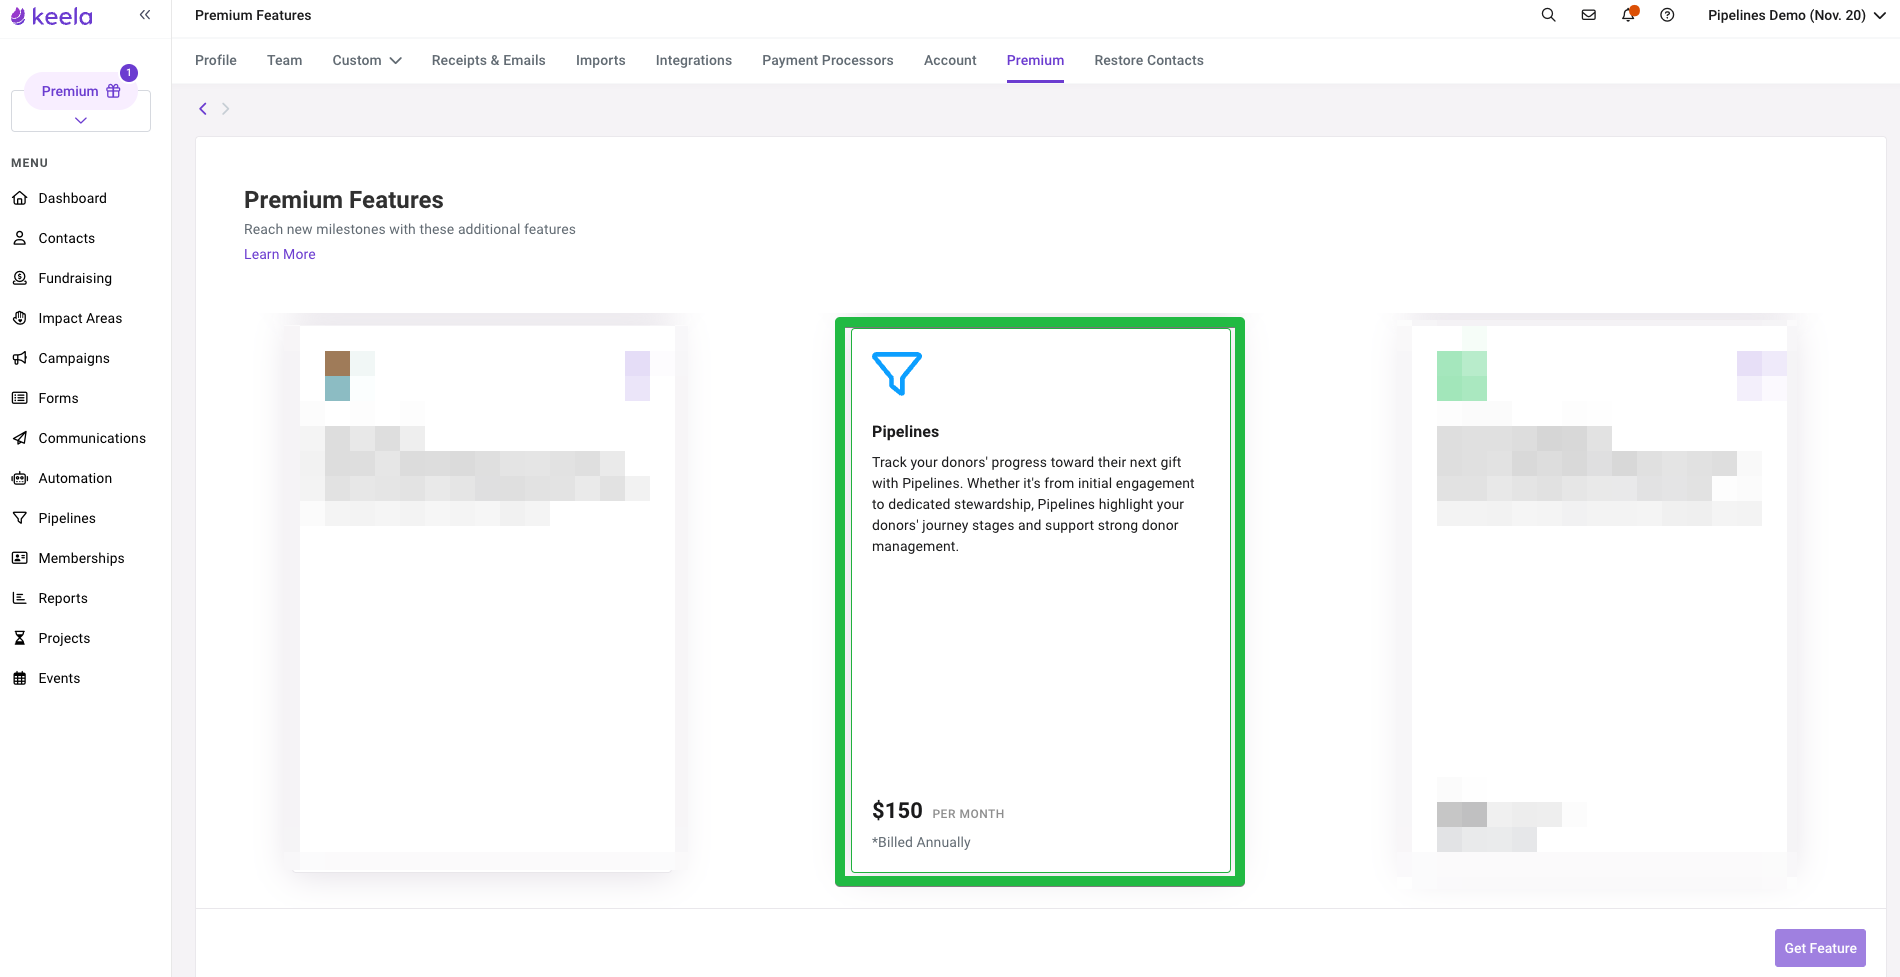Click the Dashboard home icon

[x=19, y=198]
